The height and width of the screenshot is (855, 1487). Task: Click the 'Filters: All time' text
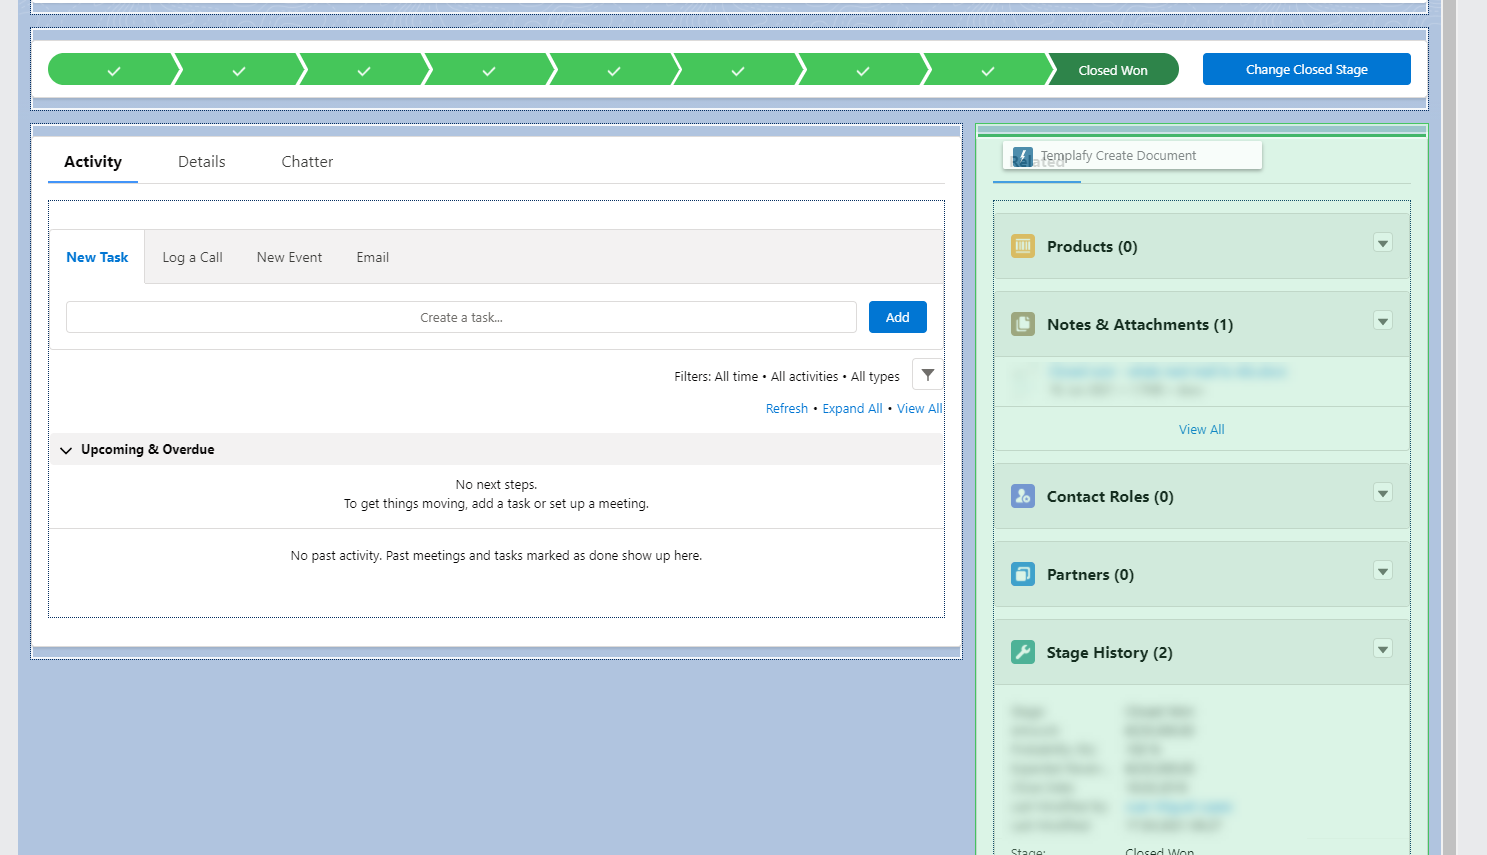point(716,377)
